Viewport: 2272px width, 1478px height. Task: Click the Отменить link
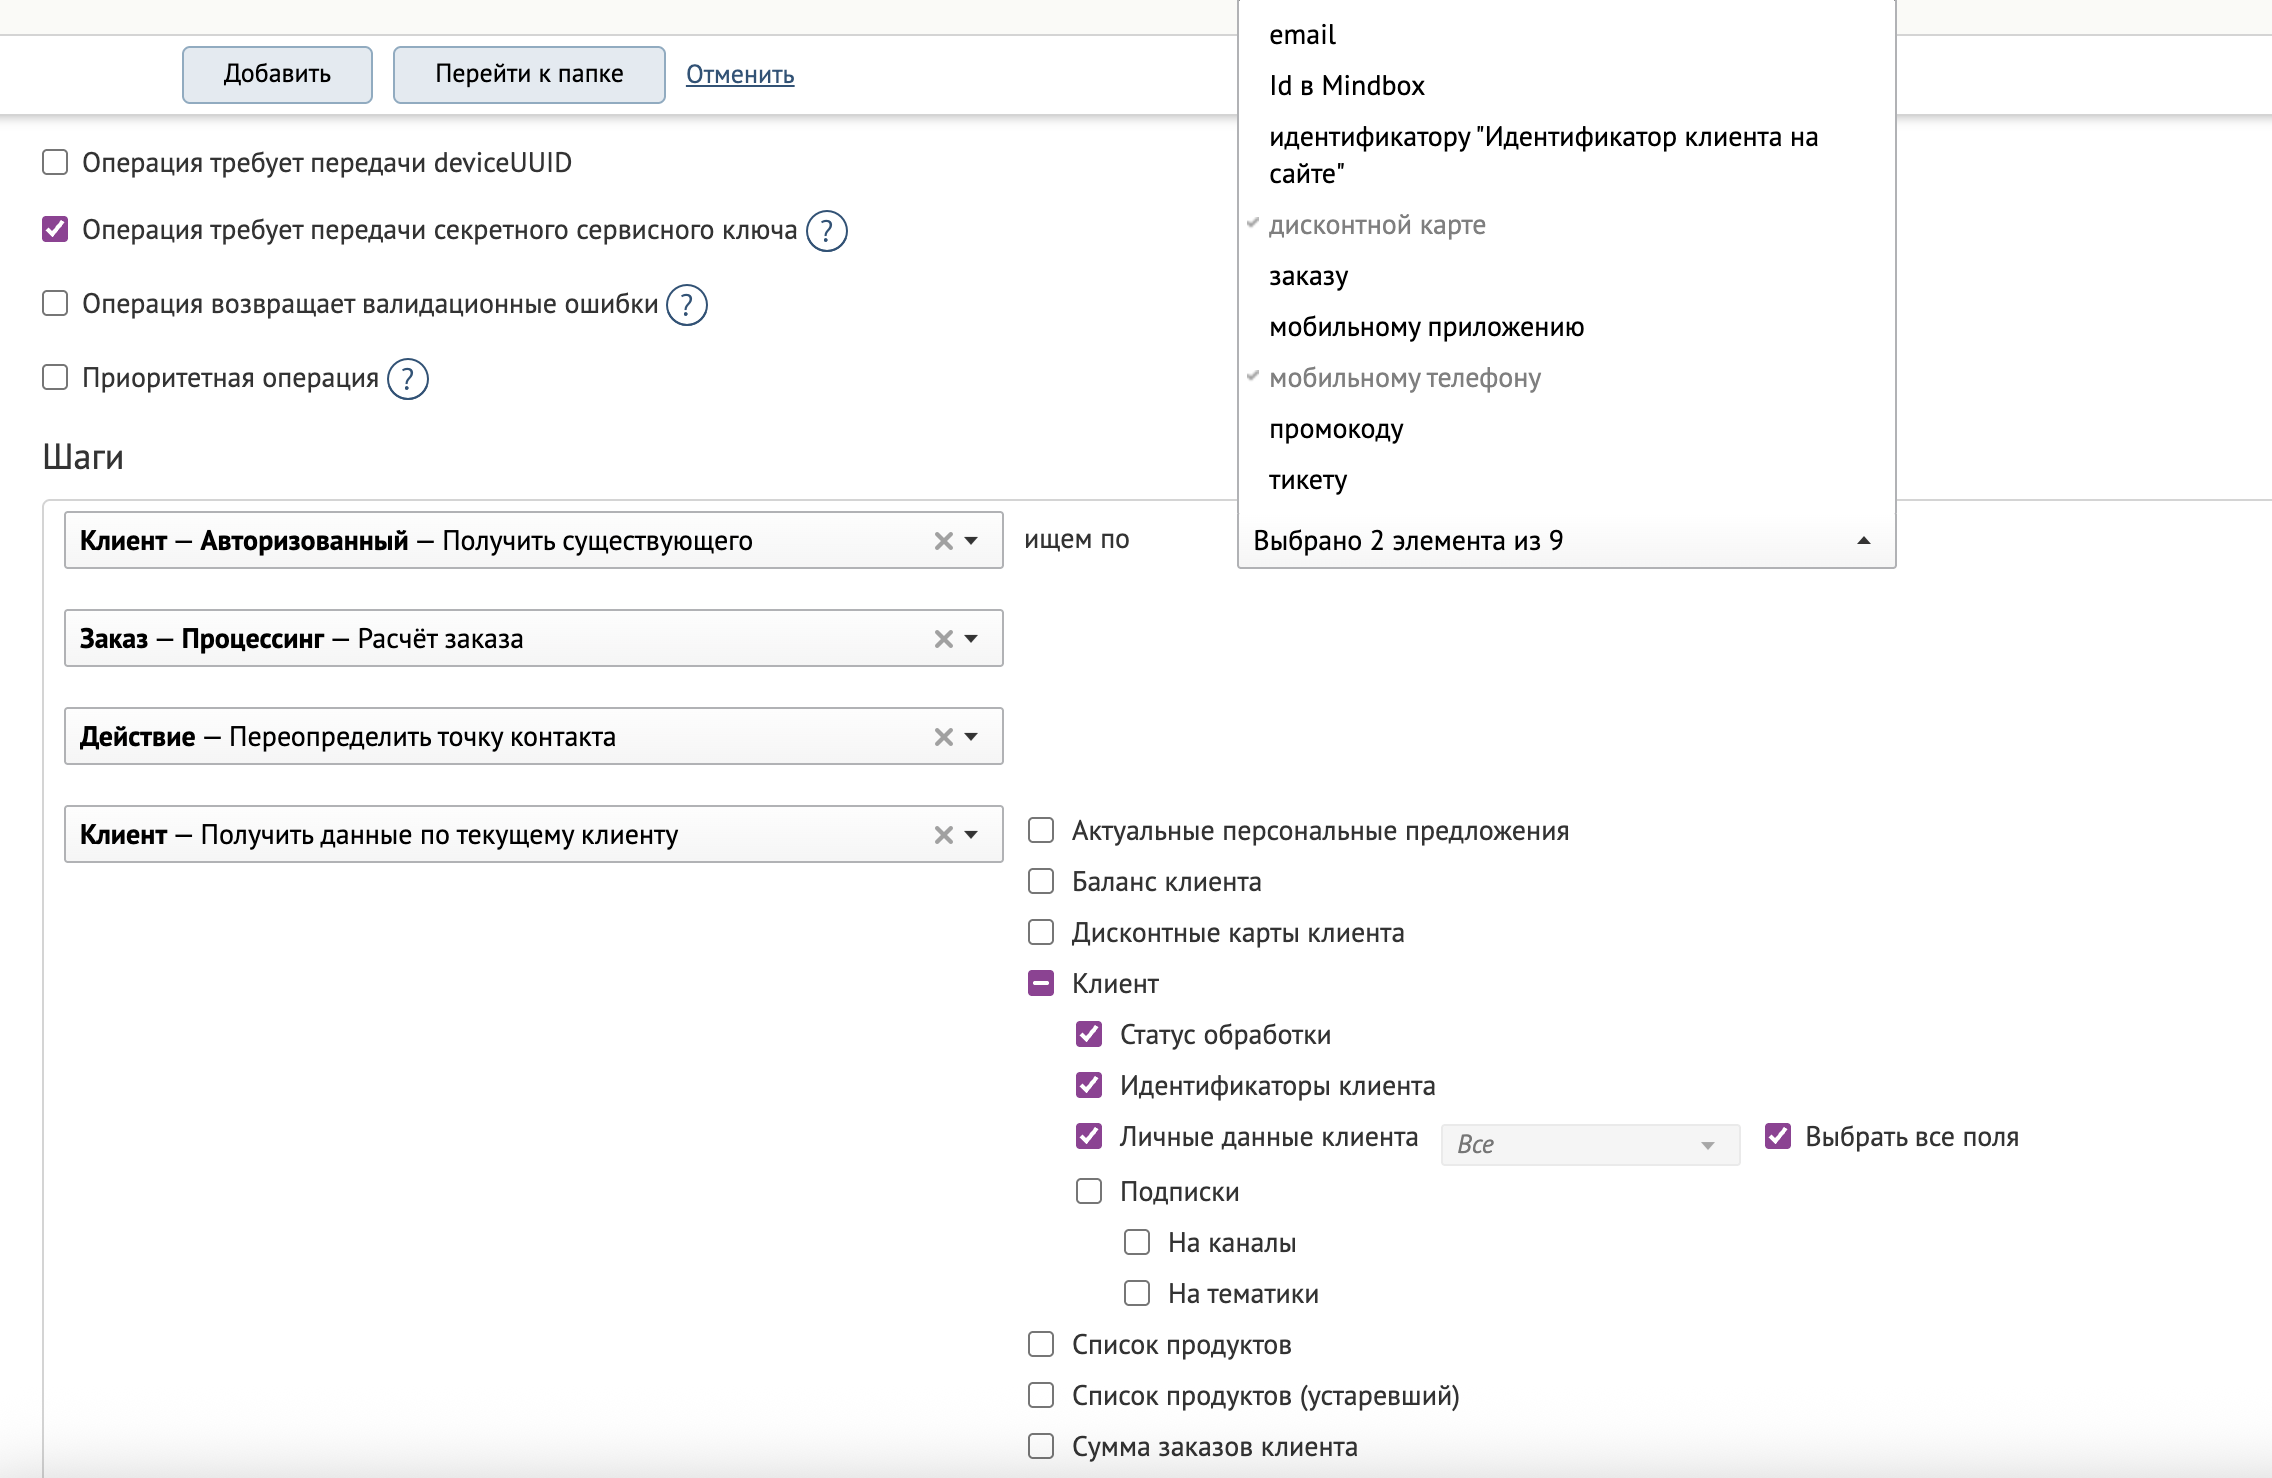tap(740, 74)
